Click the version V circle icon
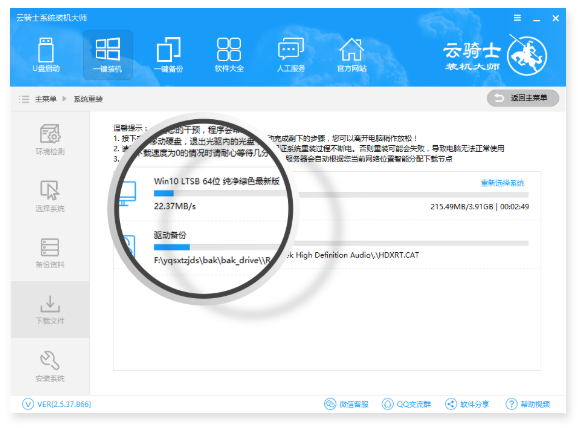Image resolution: width=583 pixels, height=428 pixels. click(x=28, y=404)
